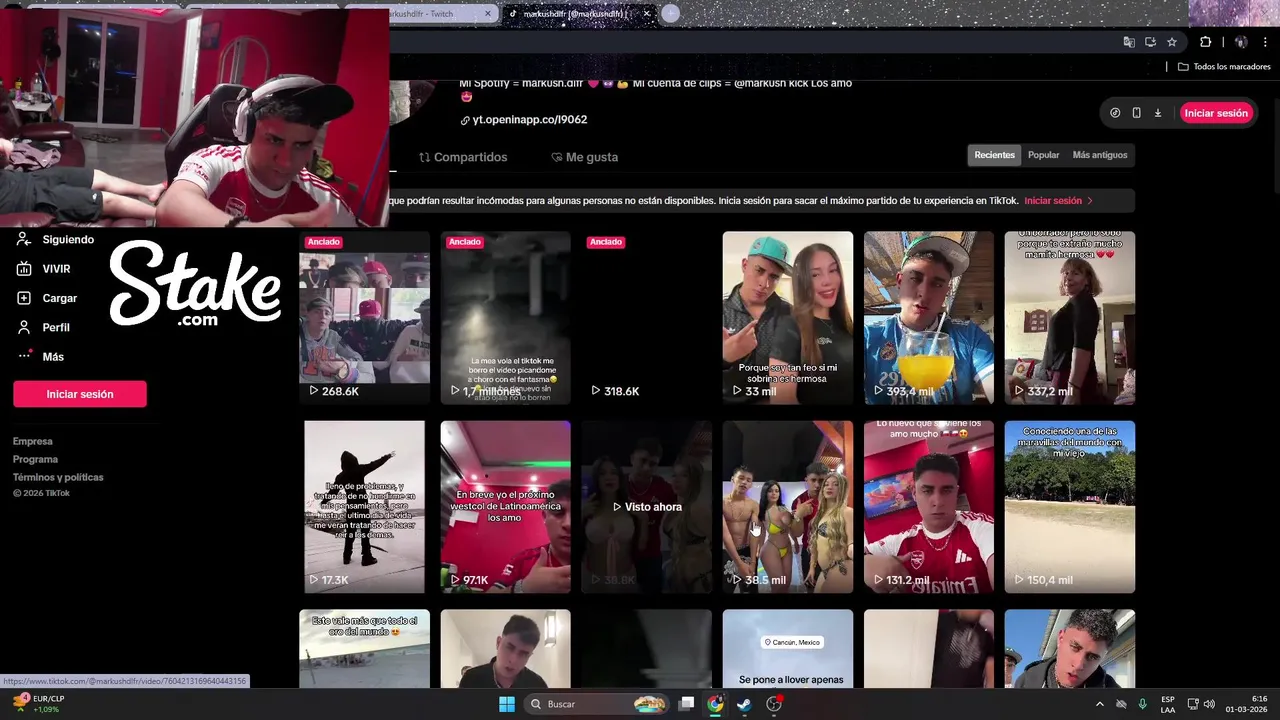Open the Windows Start menu
This screenshot has width=1280, height=720.
coord(507,704)
